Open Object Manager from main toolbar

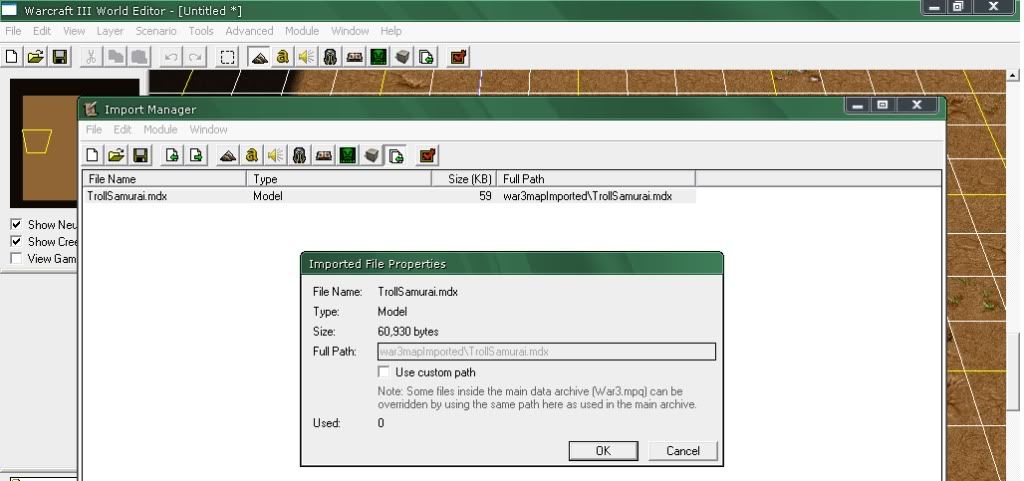coord(402,57)
